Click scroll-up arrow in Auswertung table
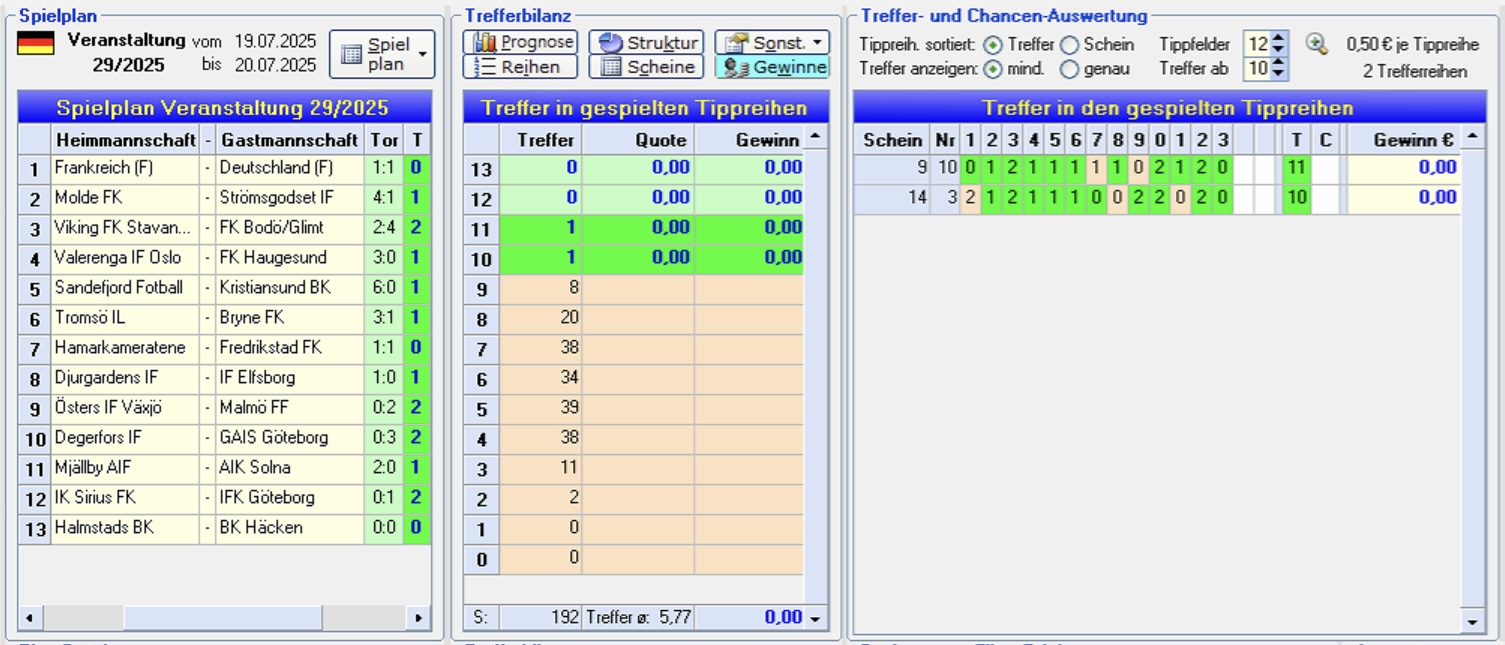The width and height of the screenshot is (1505, 645). point(1472,136)
